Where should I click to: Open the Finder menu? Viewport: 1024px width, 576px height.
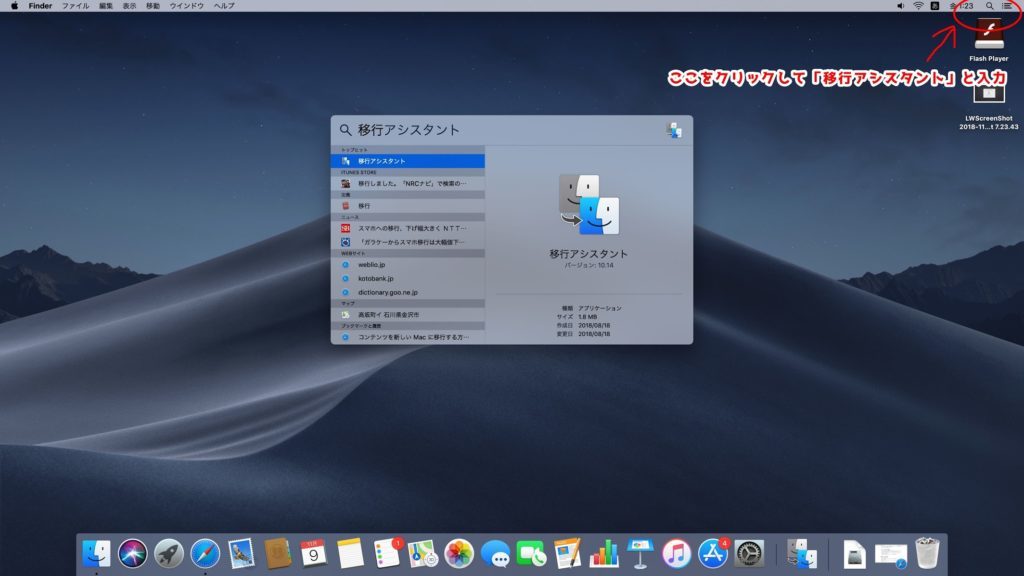click(x=40, y=6)
